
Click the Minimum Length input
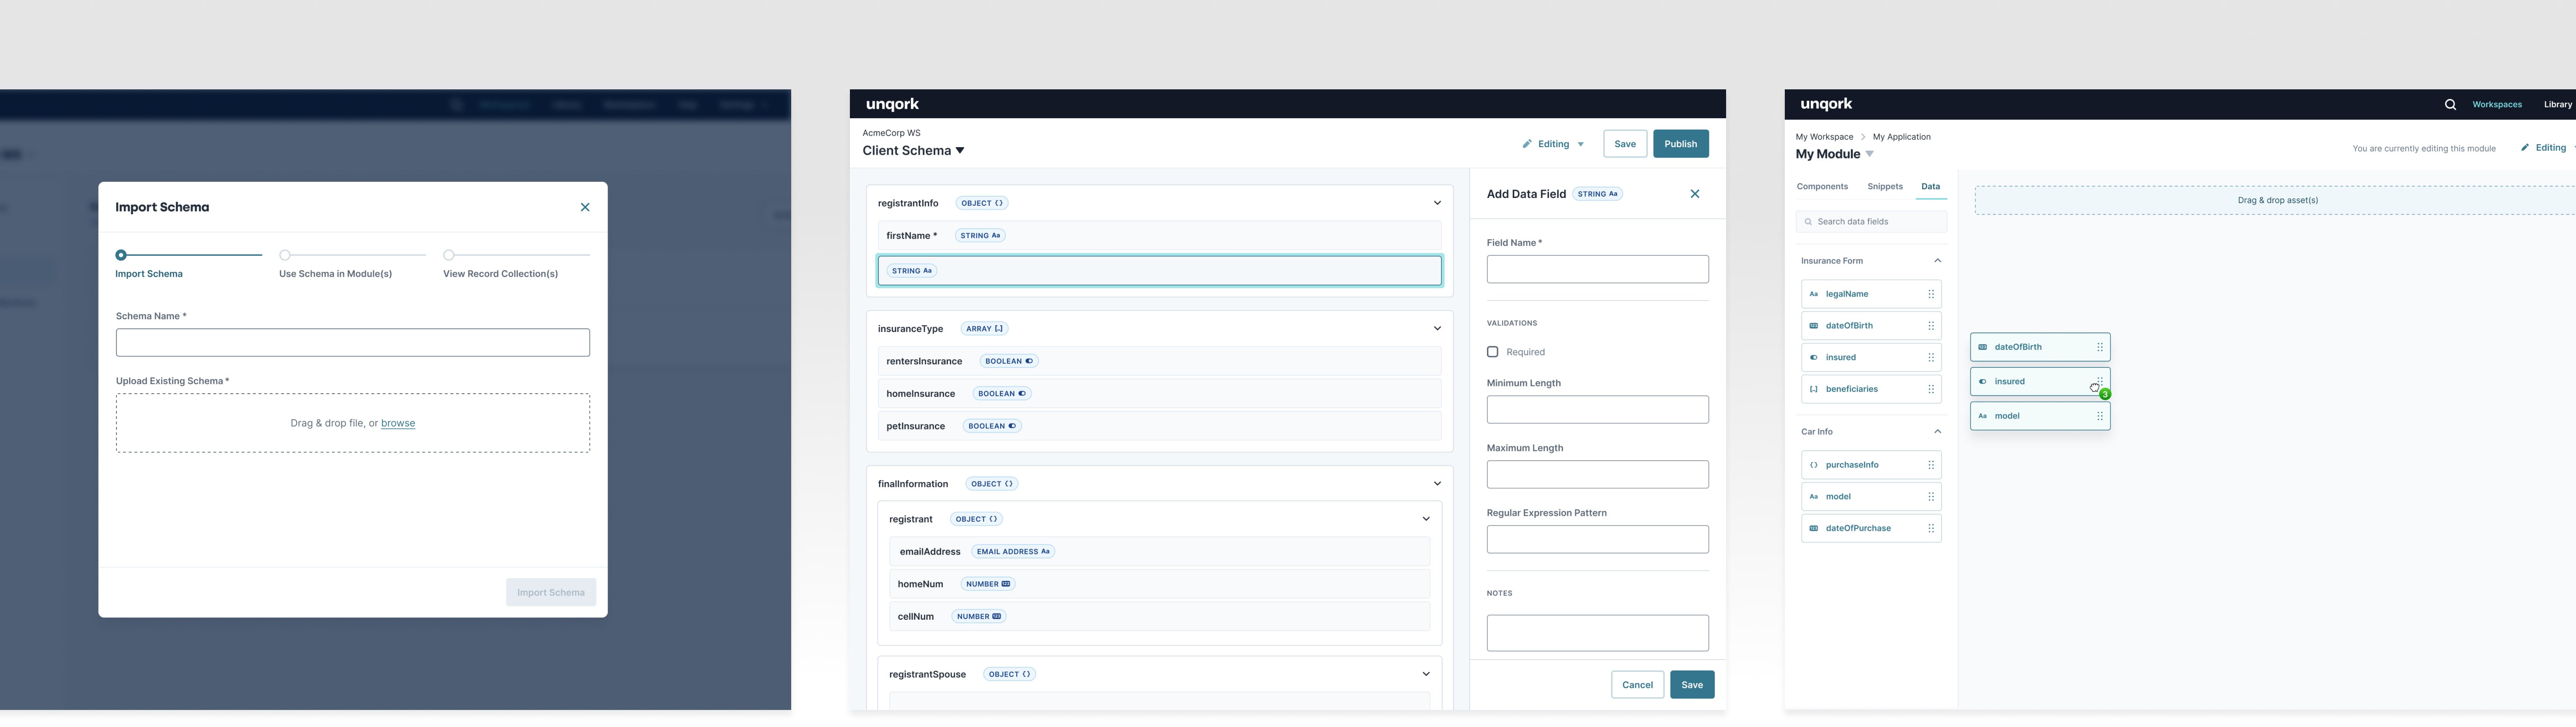[1598, 410]
